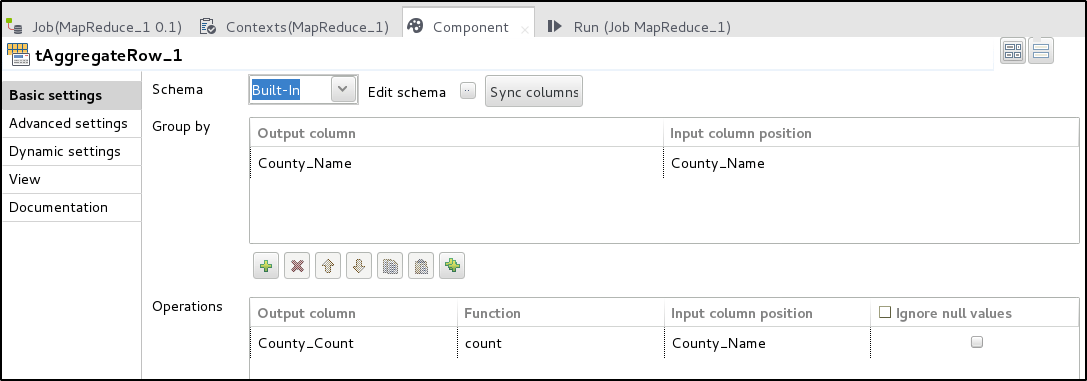The width and height of the screenshot is (1087, 381).
Task: Click the rightmost green plus icon under Group by
Action: (x=452, y=266)
